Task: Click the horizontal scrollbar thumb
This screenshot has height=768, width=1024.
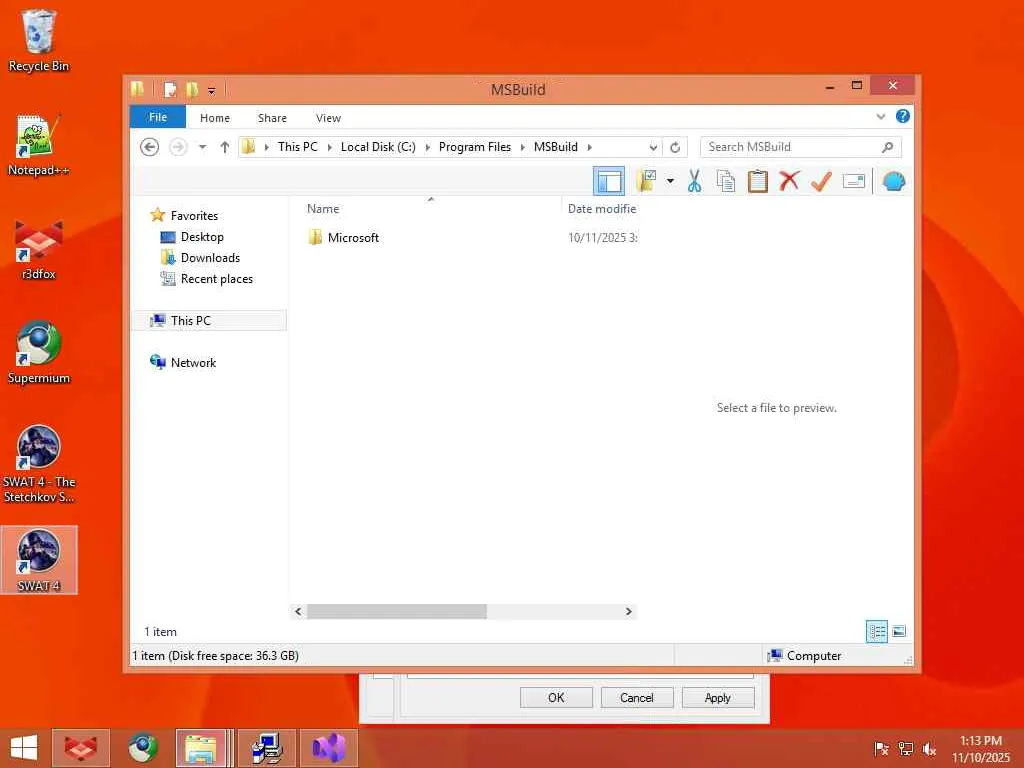Action: tap(397, 611)
